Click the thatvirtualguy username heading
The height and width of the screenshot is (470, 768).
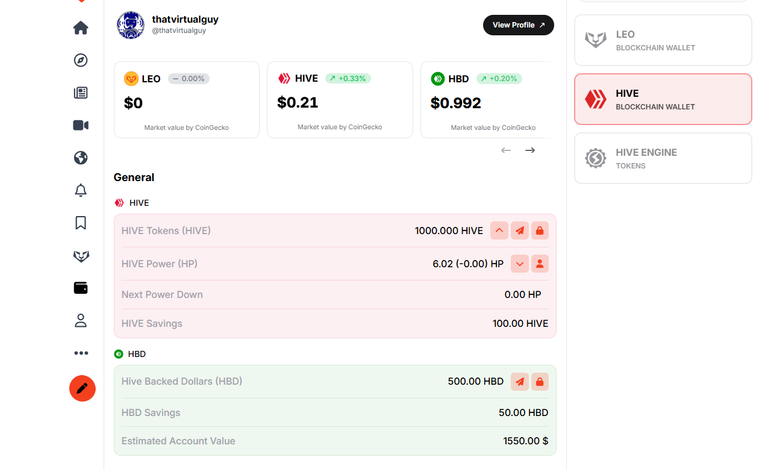pyautogui.click(x=185, y=19)
